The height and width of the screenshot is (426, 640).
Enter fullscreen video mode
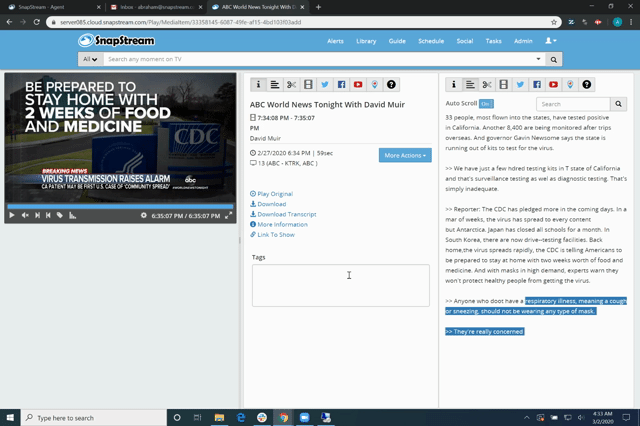point(229,215)
